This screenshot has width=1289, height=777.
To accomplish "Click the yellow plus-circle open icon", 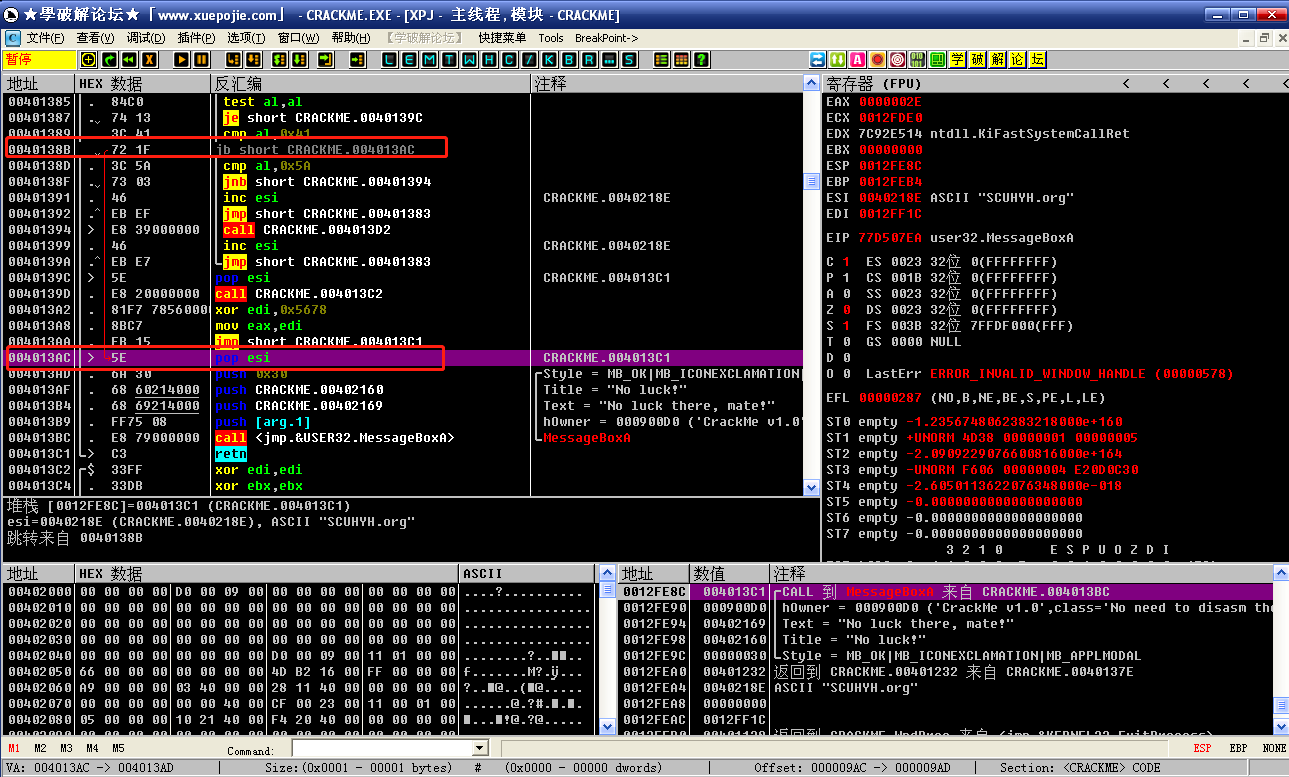I will pos(88,60).
